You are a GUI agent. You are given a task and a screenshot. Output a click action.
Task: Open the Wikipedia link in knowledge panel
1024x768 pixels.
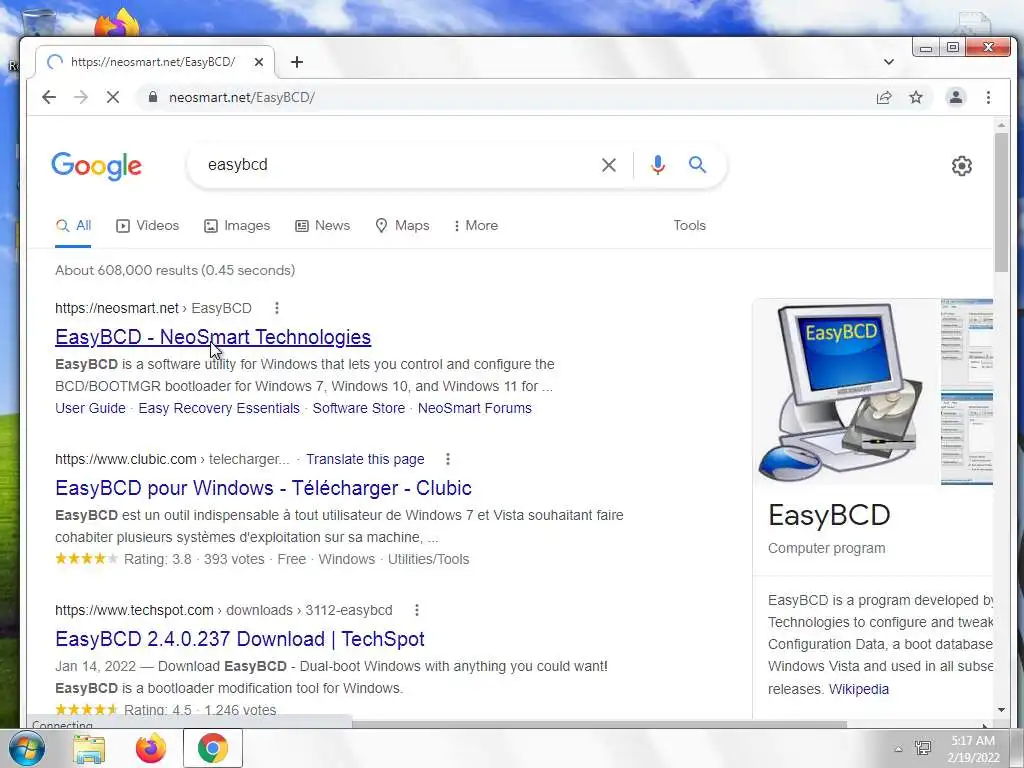pos(859,689)
